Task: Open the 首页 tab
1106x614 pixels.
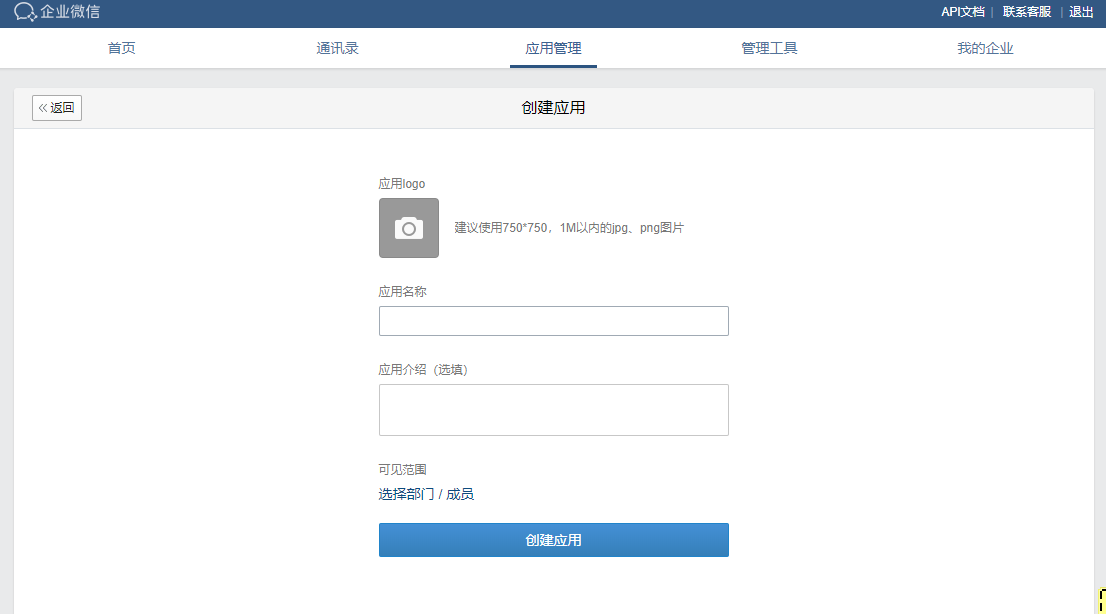Action: [x=121, y=48]
